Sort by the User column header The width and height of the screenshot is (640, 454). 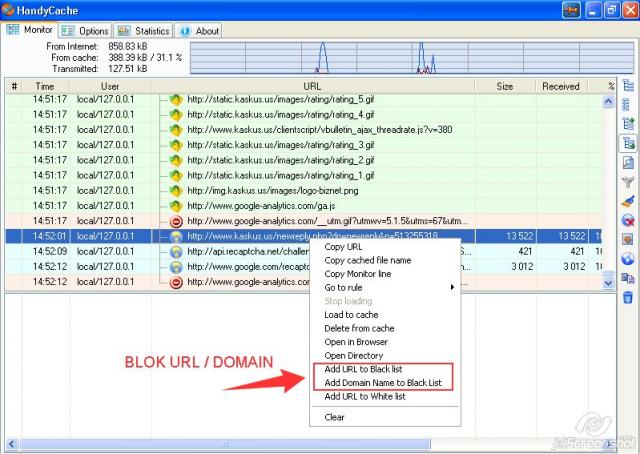click(110, 87)
